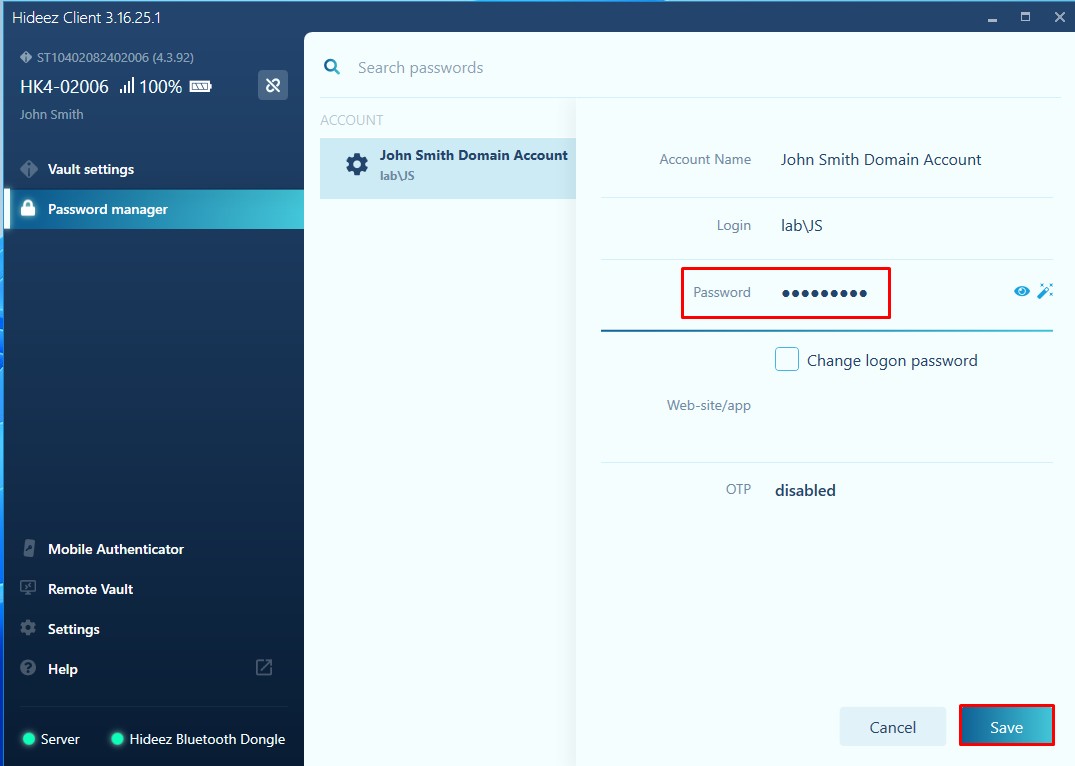
Task: Click the Server status indicator dot
Action: click(28, 739)
